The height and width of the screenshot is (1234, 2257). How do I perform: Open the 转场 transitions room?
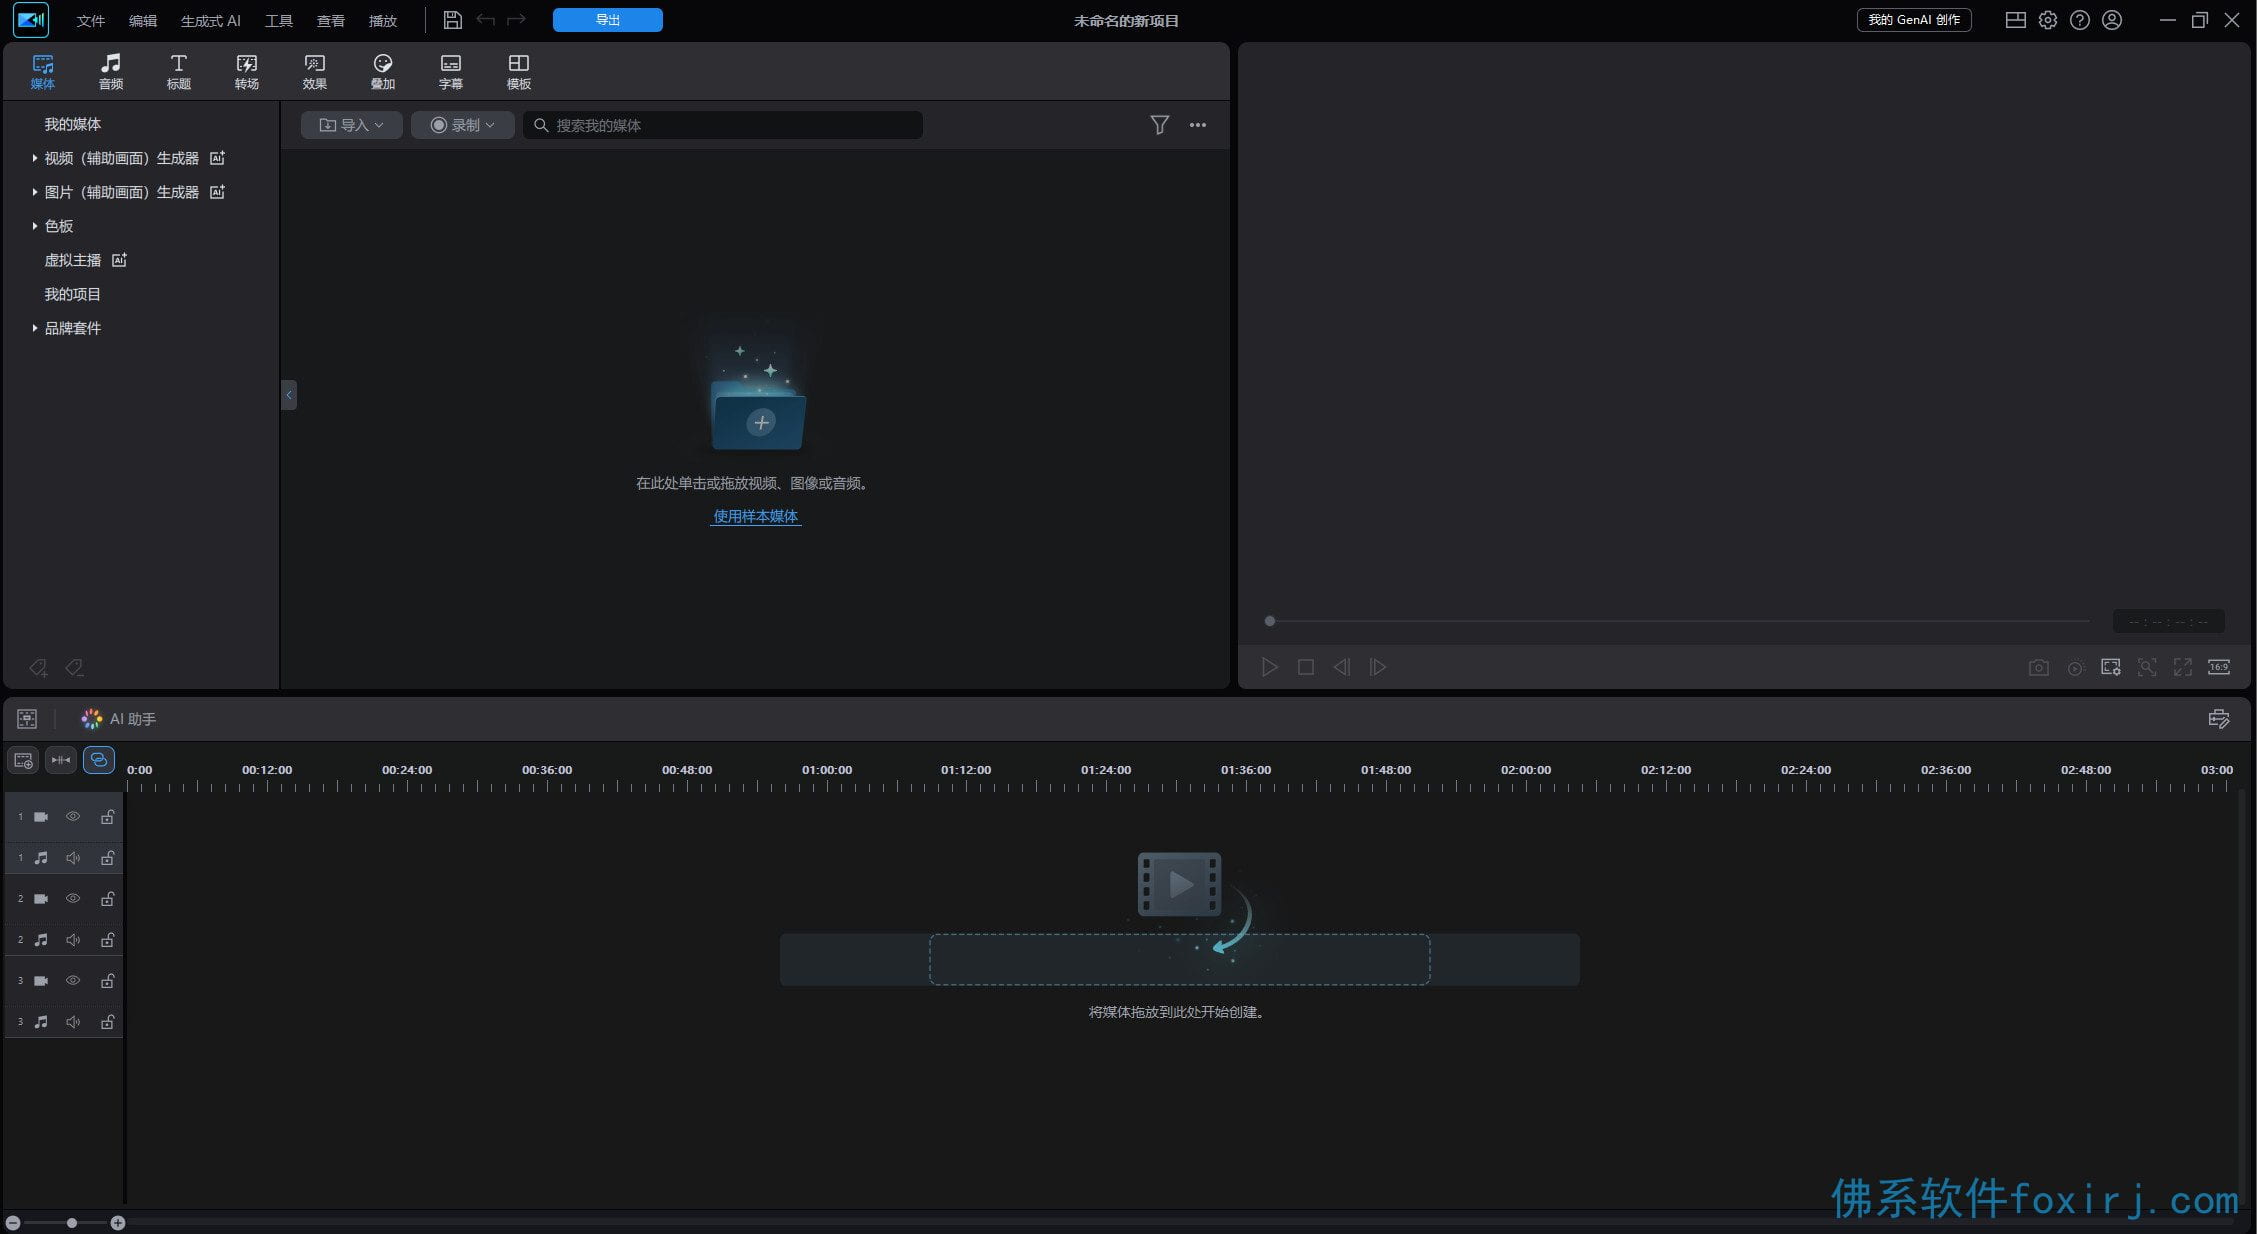click(247, 72)
